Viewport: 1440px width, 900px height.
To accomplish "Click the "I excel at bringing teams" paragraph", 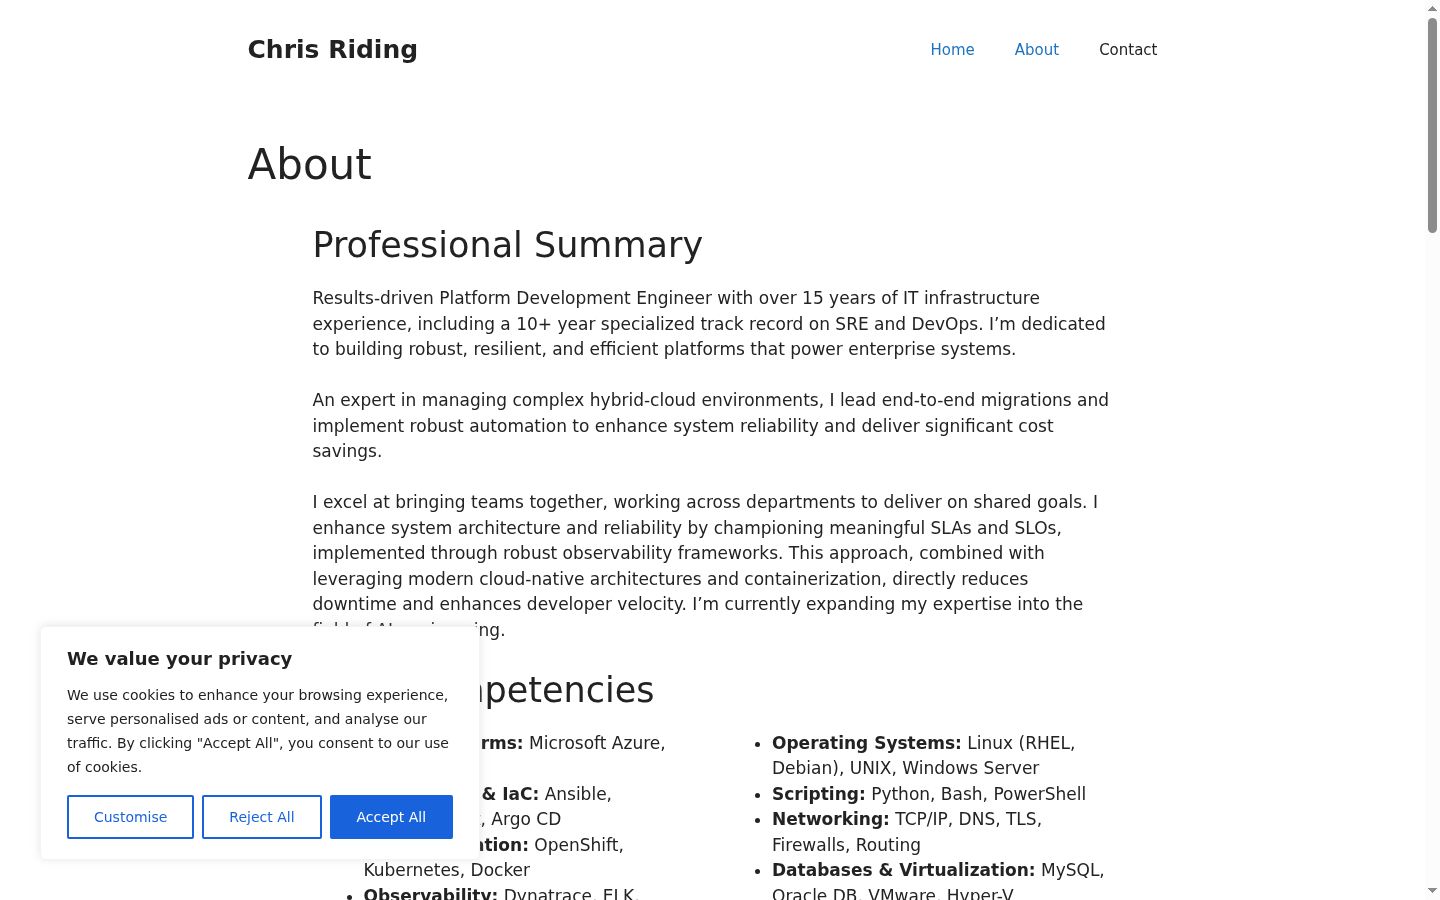I will (710, 566).
